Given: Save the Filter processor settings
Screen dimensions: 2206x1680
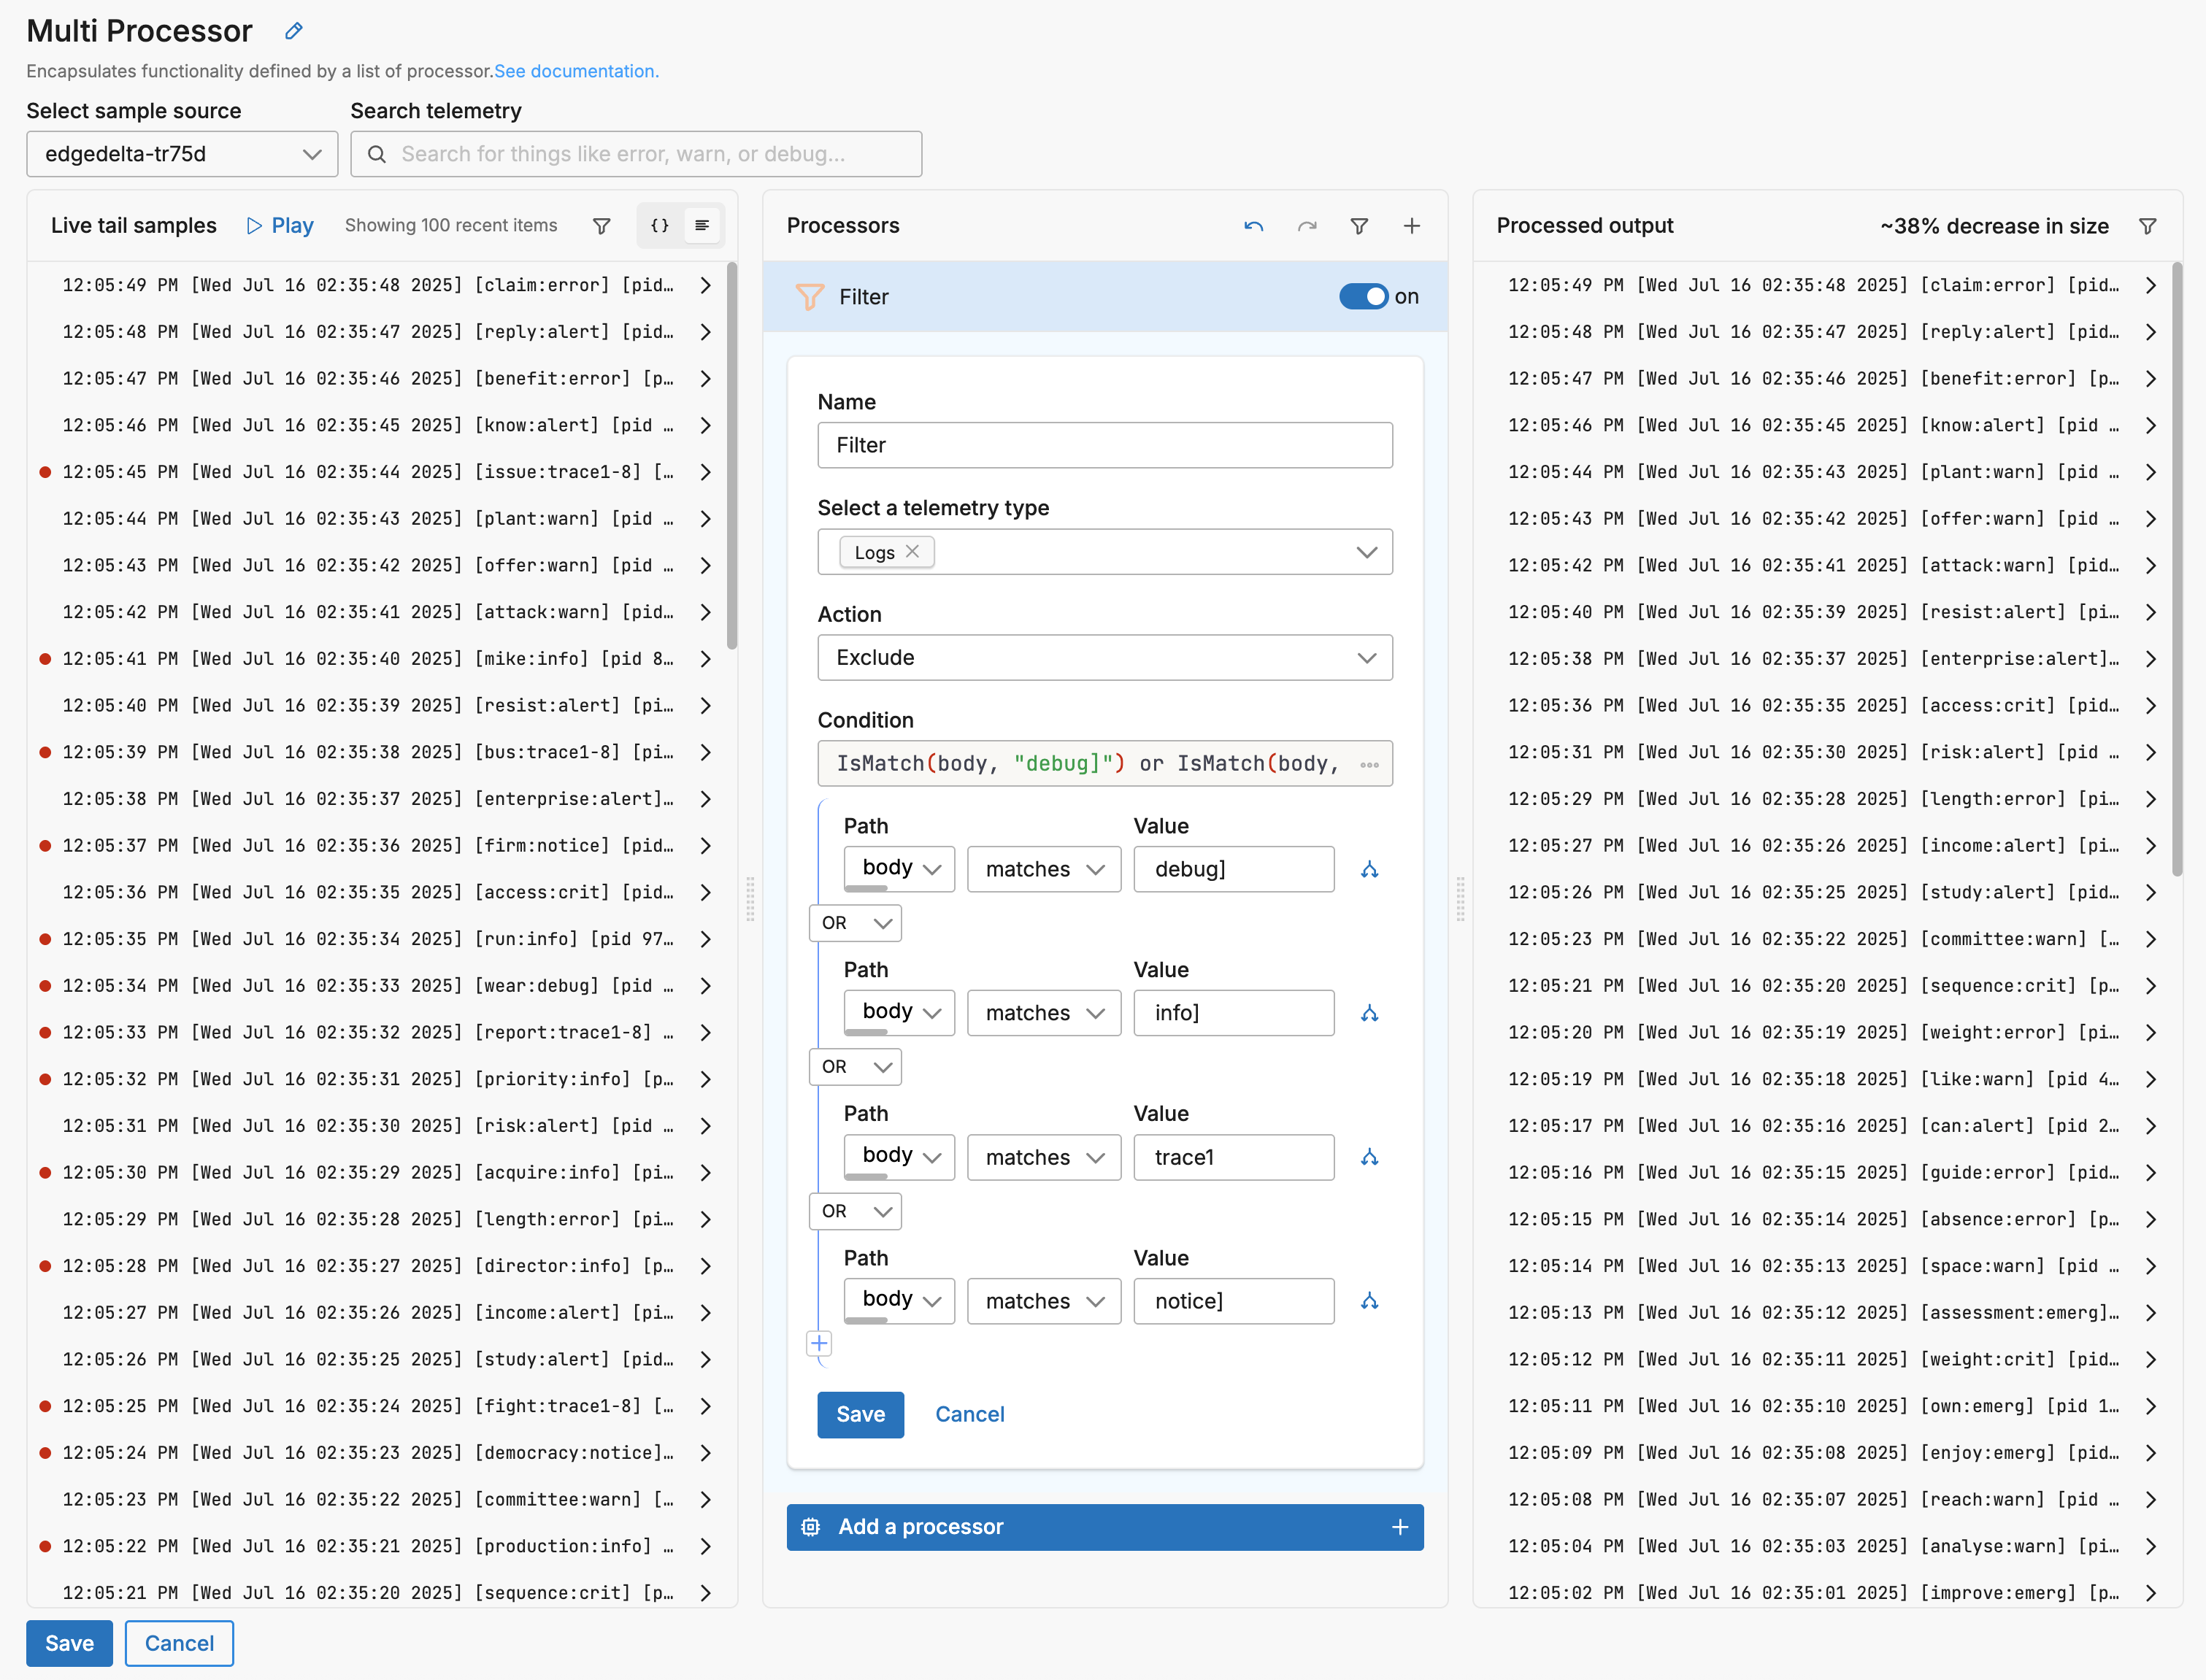Looking at the screenshot, I should pos(860,1414).
